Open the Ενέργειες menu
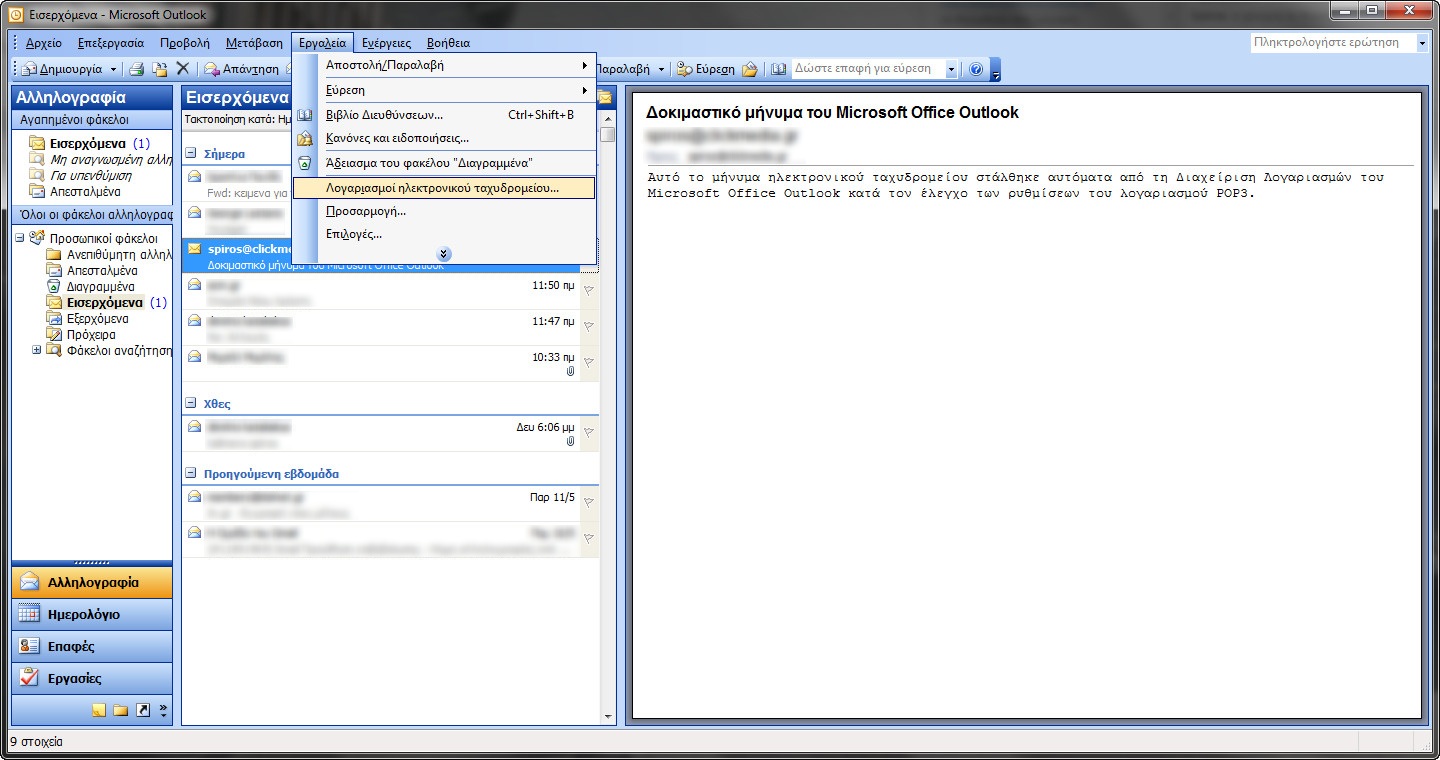The height and width of the screenshot is (760, 1440). pyautogui.click(x=387, y=43)
